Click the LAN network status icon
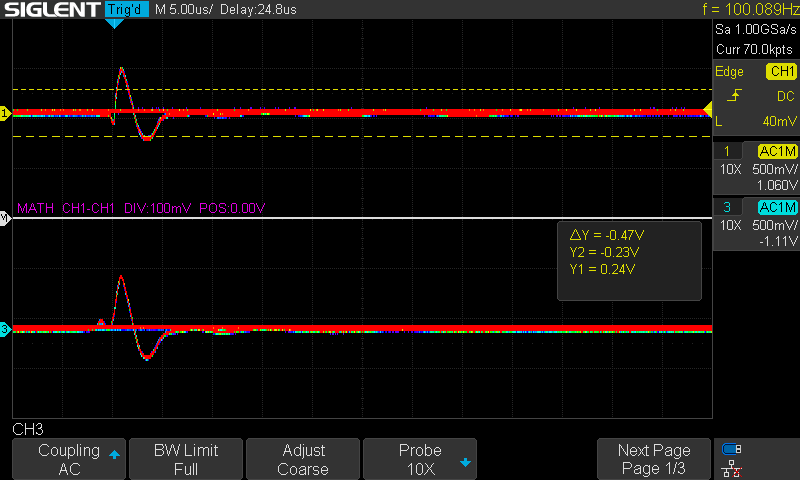 tap(732, 468)
